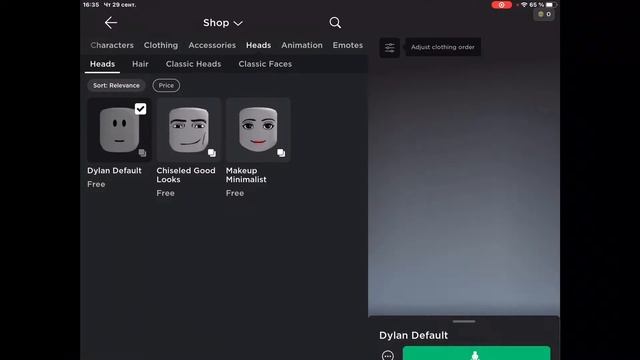Uncheck the Dylan Default selected checkbox
This screenshot has height=360, width=640.
pos(140,109)
